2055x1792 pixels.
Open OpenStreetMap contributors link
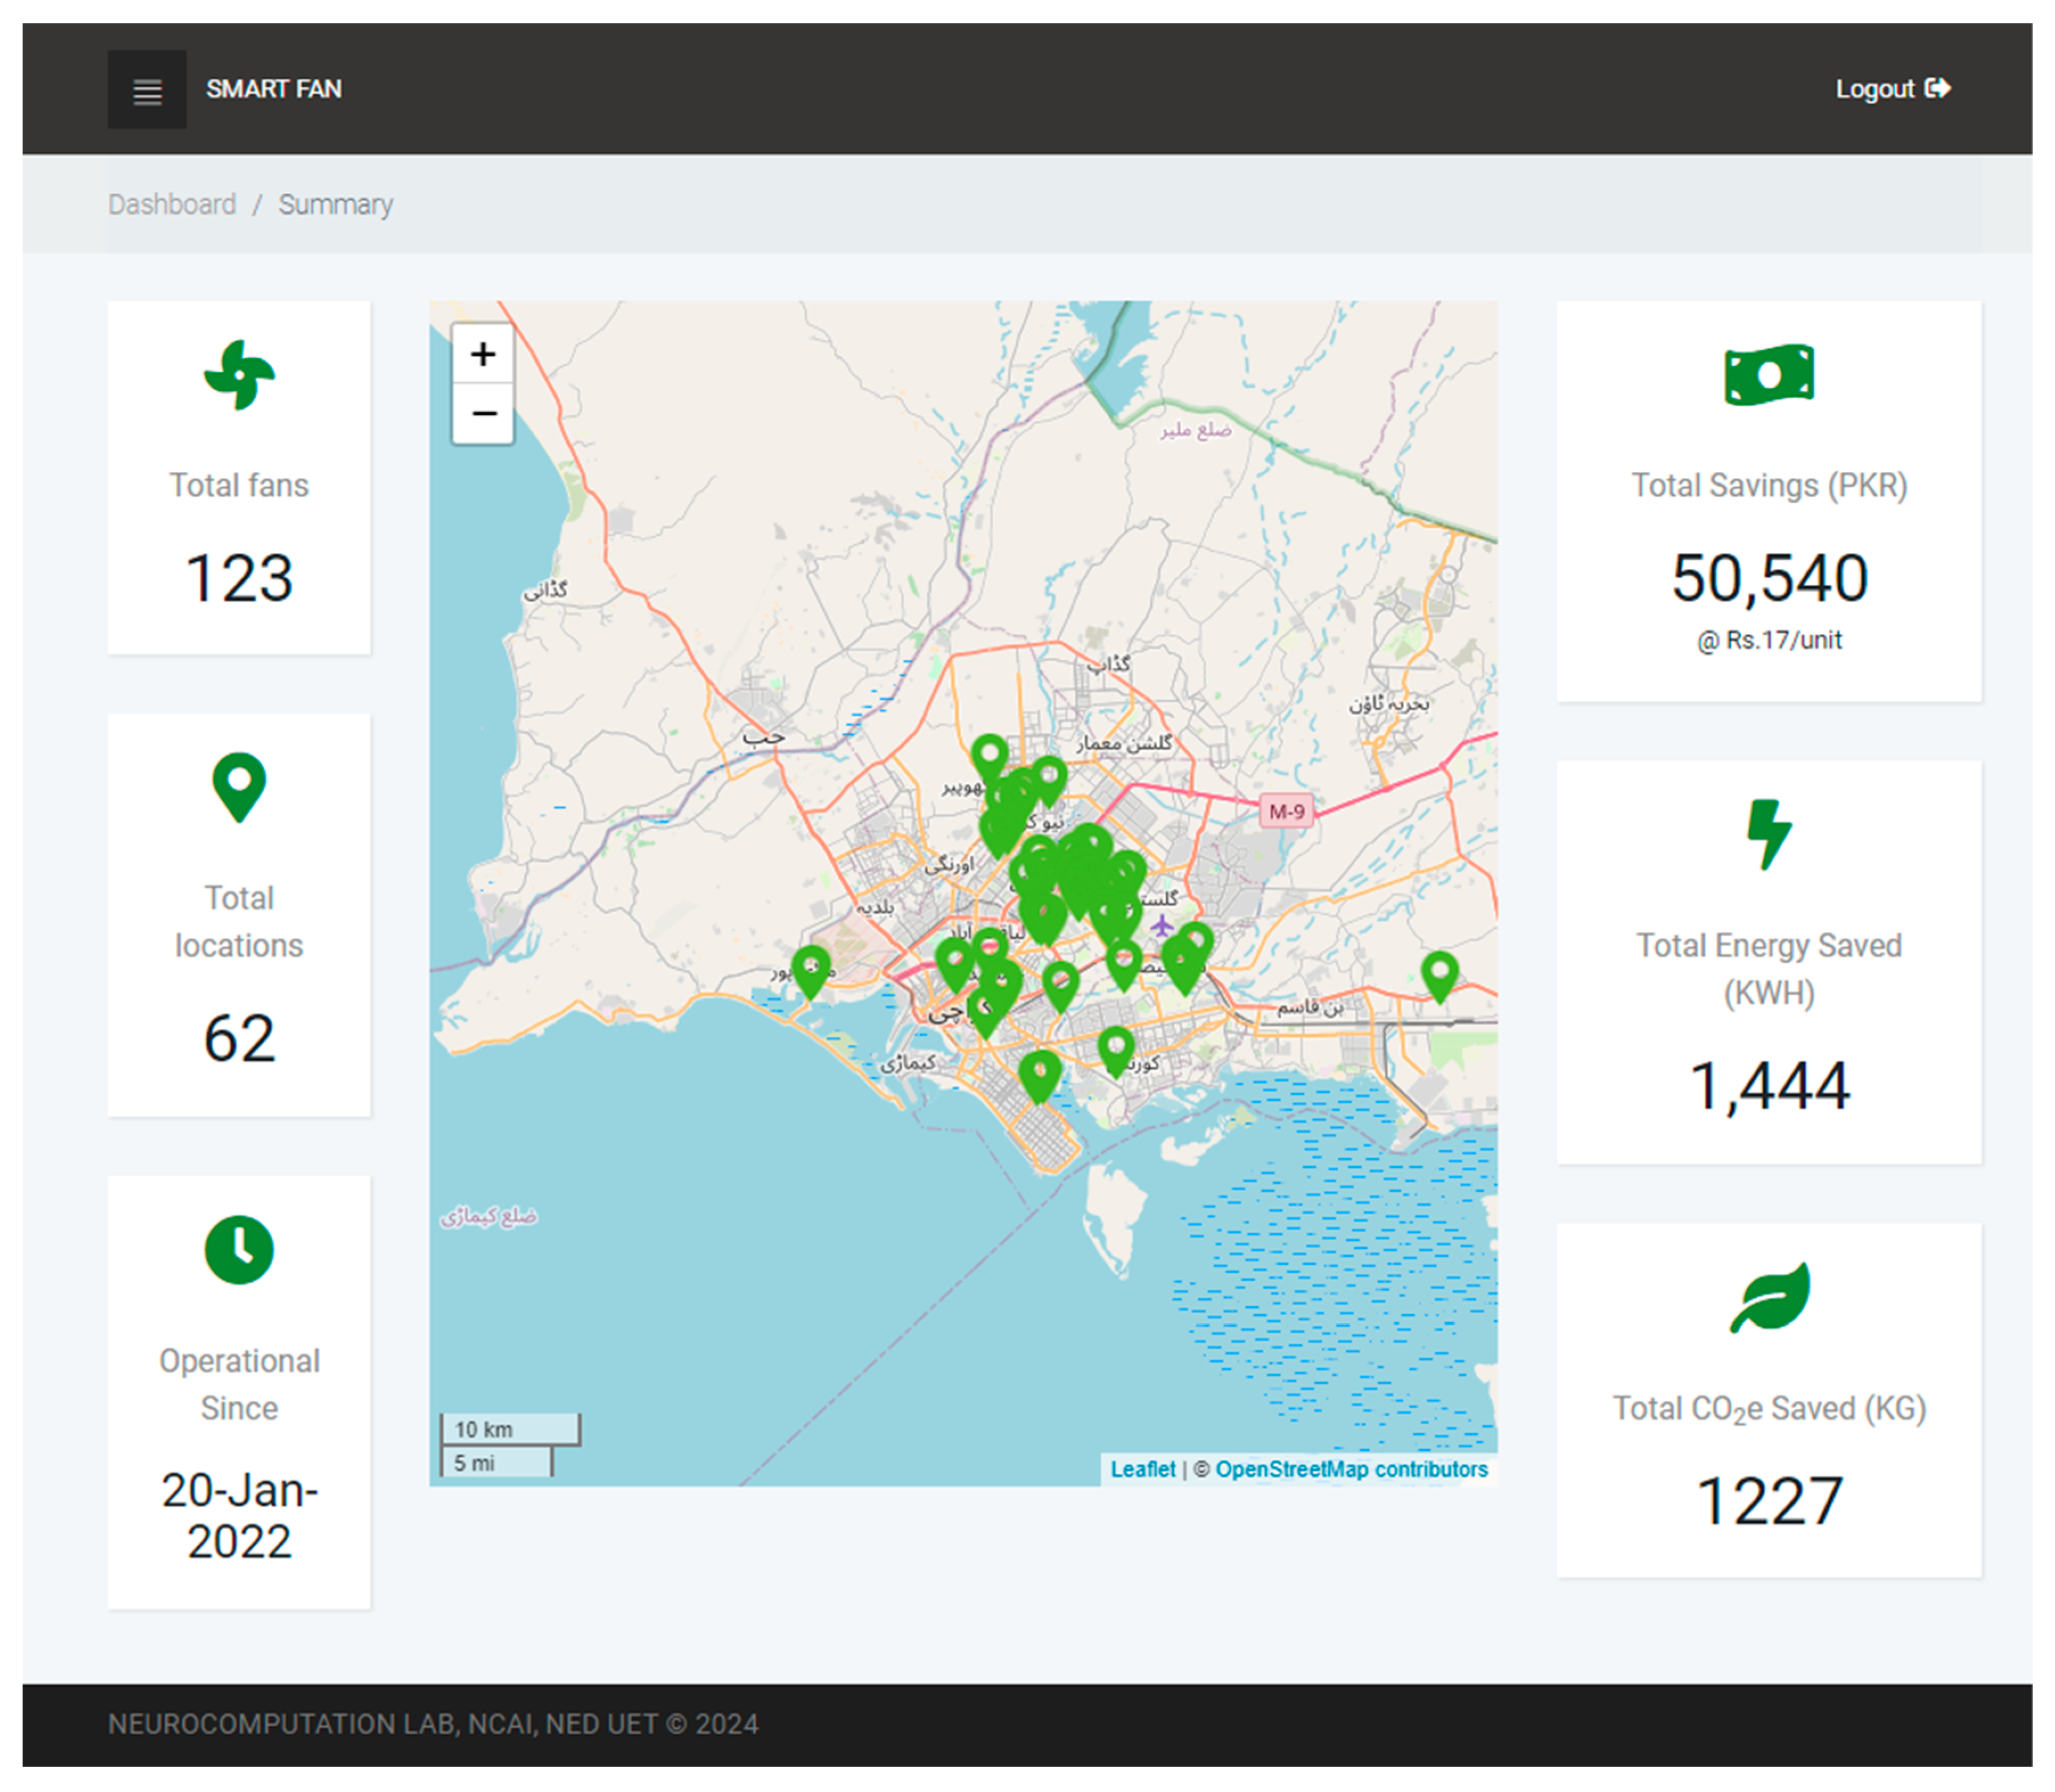coord(1351,1469)
